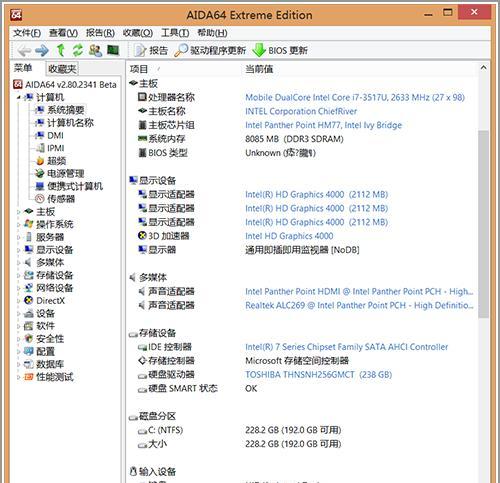Click the 处理器名称 row icon

tap(142, 97)
